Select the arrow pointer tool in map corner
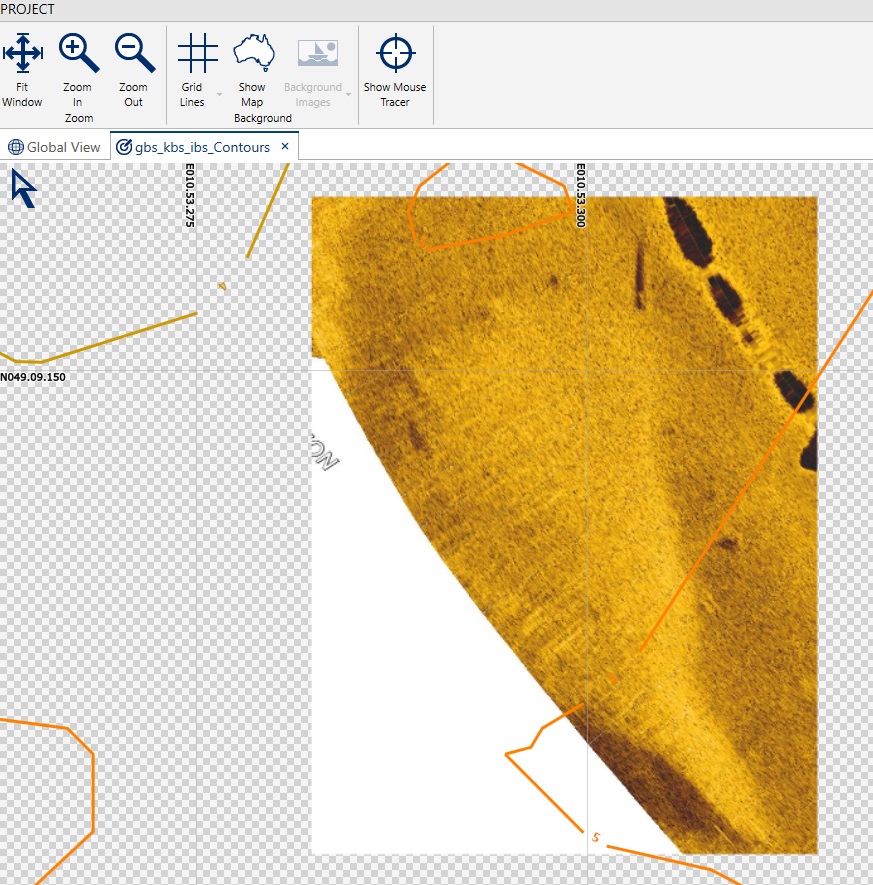This screenshot has width=873, height=885. (x=24, y=188)
